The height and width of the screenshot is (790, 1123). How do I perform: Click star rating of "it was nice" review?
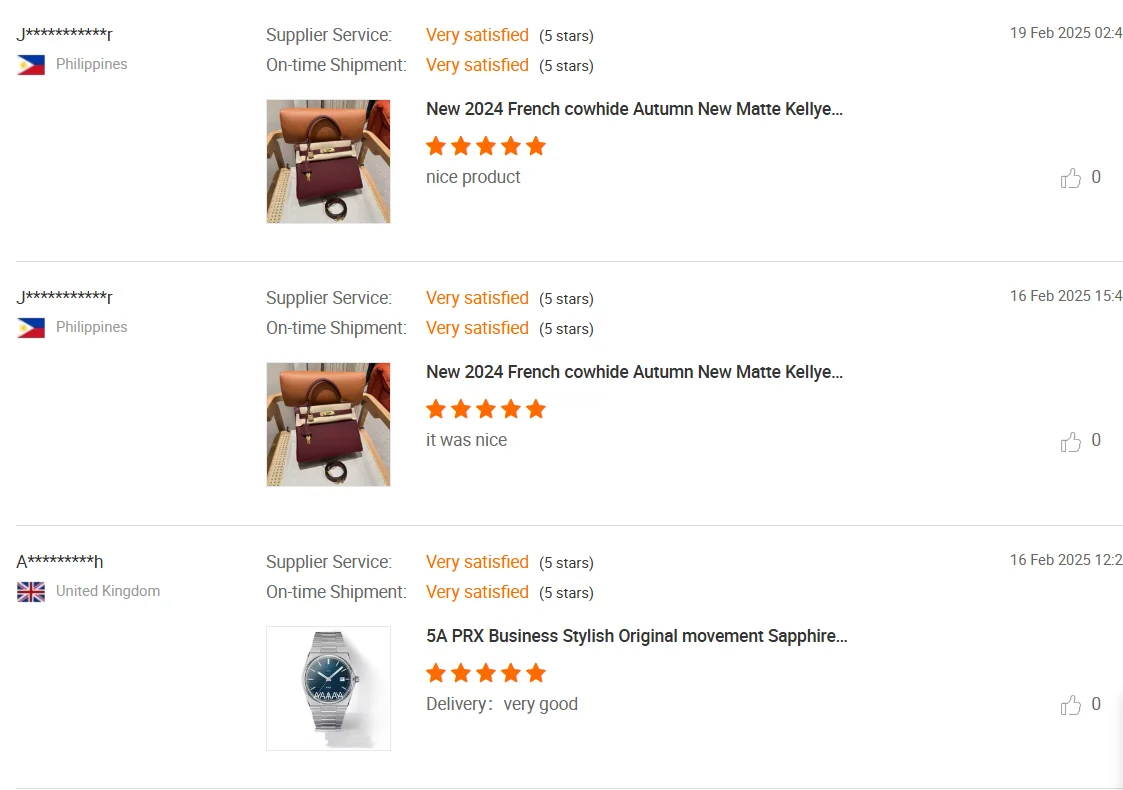[486, 409]
